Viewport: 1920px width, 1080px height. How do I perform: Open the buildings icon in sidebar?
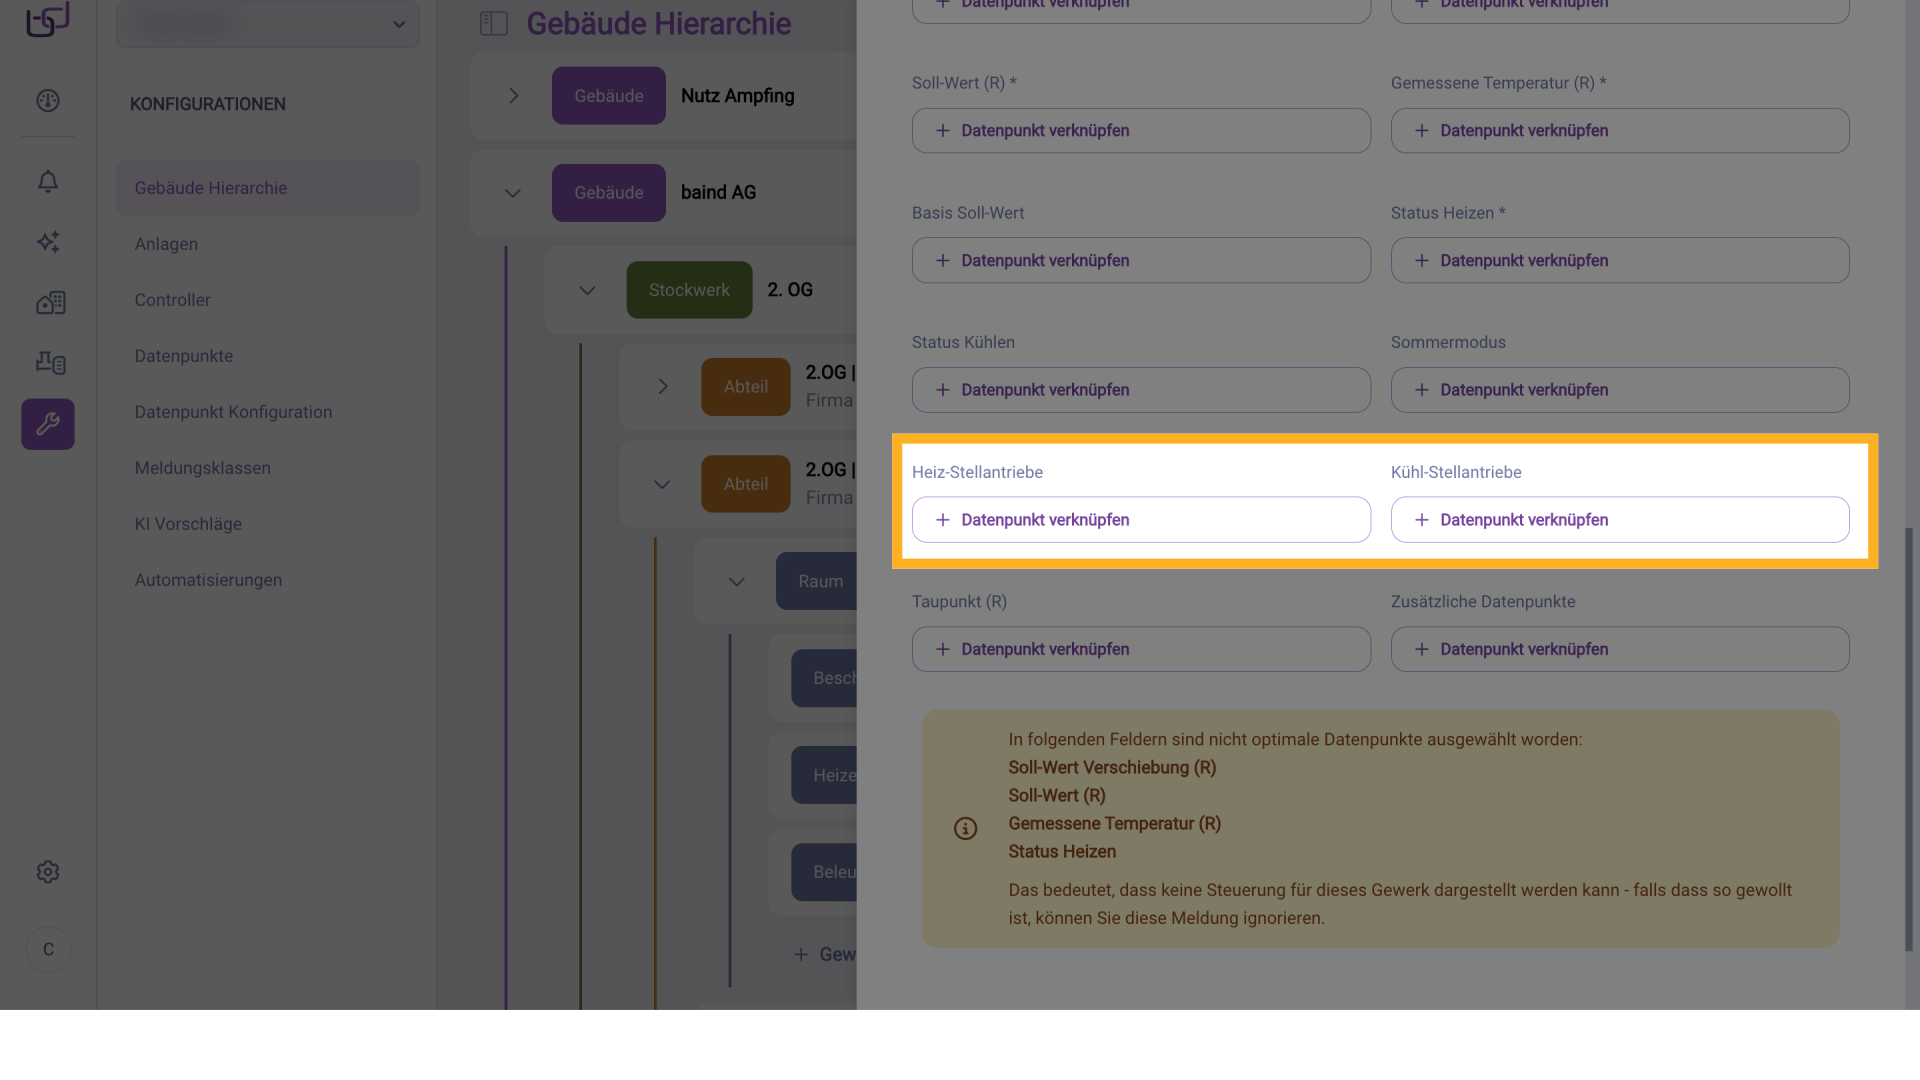[x=49, y=302]
